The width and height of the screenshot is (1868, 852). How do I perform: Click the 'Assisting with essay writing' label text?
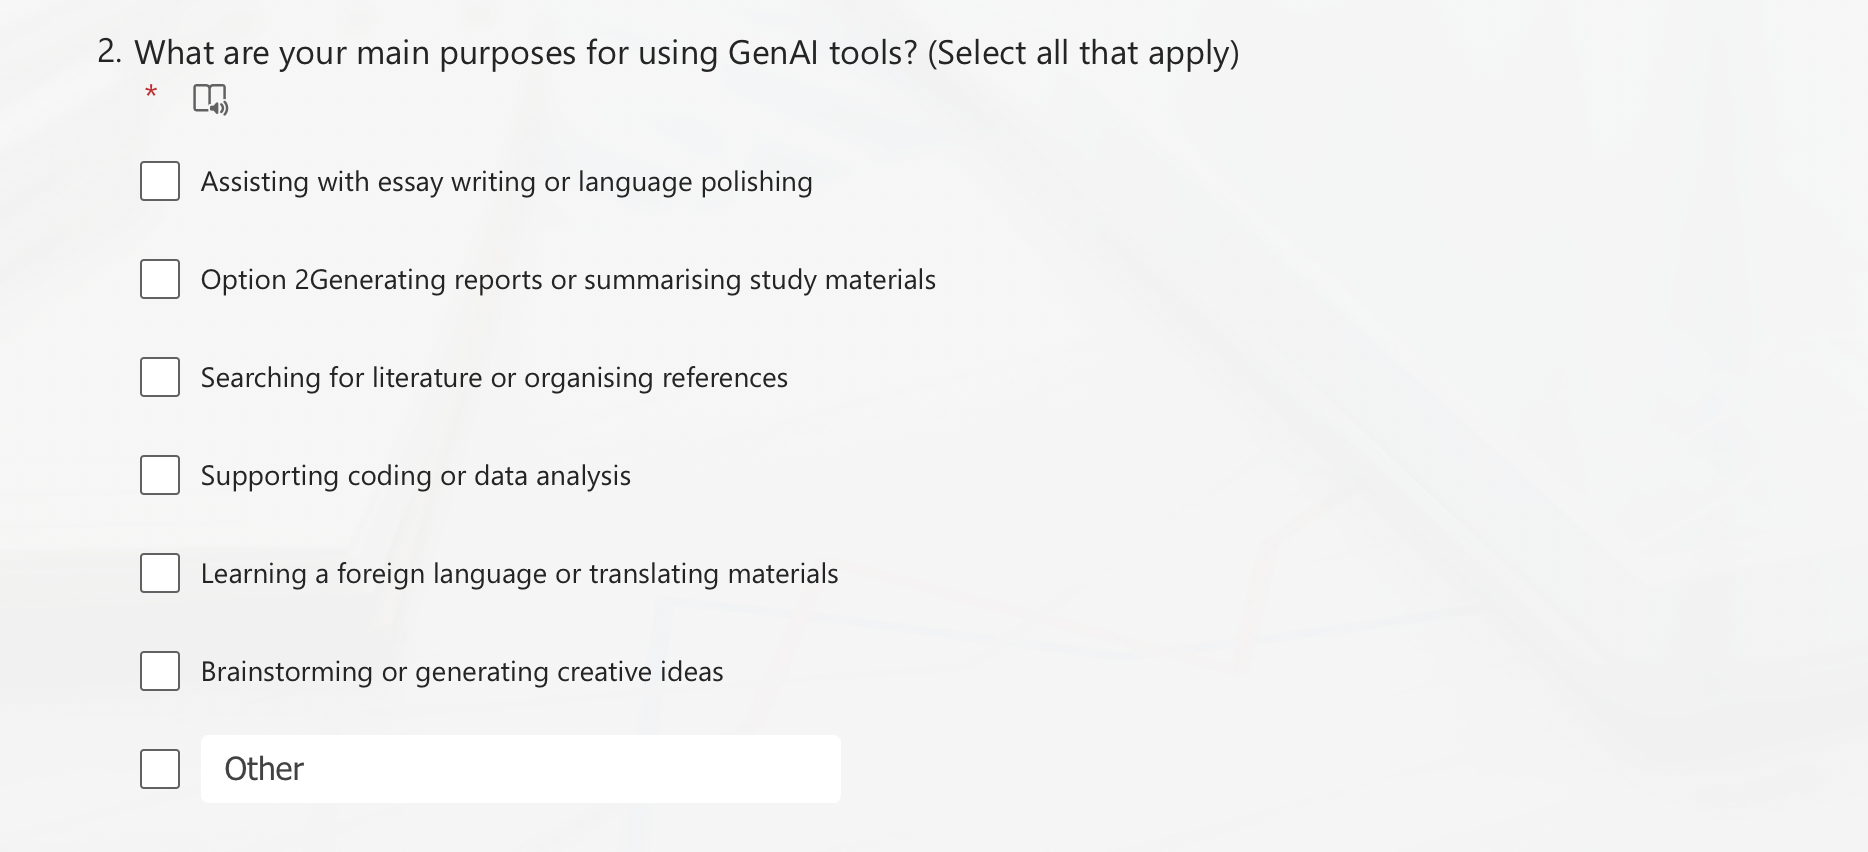tap(506, 182)
